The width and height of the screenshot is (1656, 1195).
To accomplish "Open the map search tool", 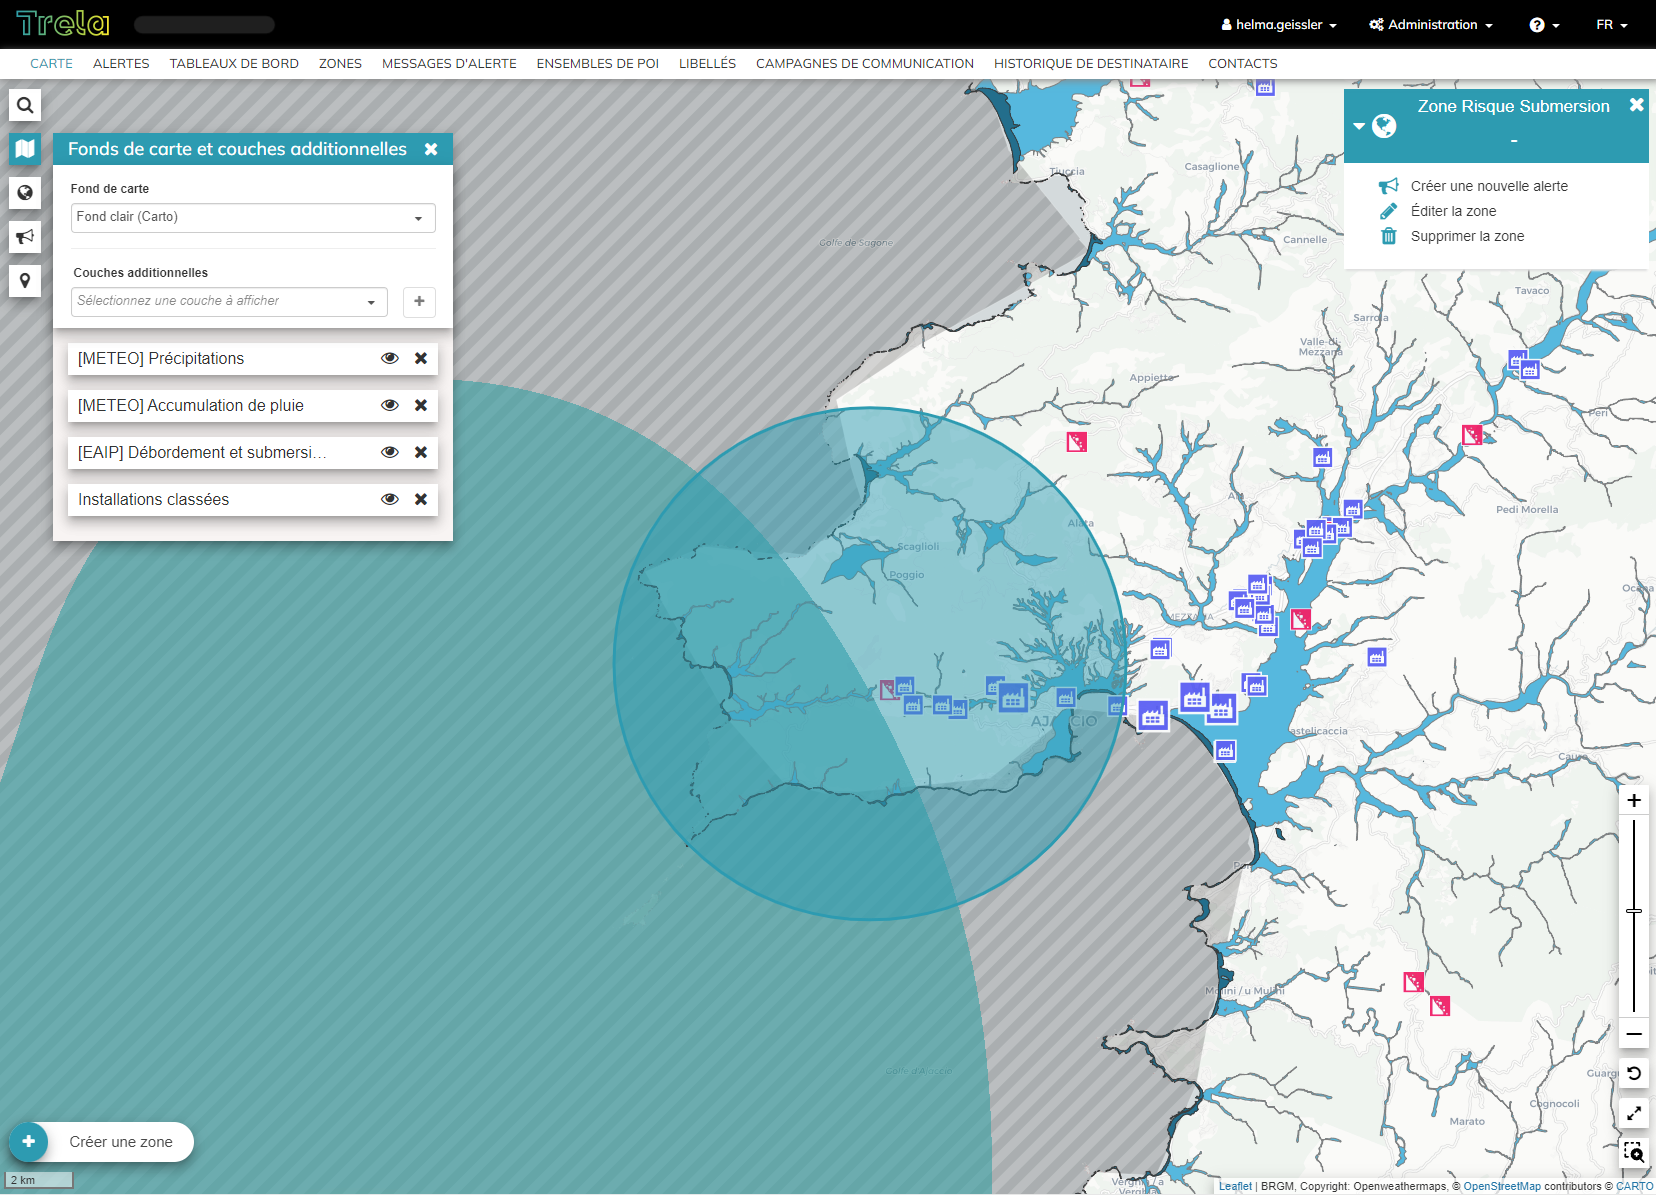I will point(25,105).
